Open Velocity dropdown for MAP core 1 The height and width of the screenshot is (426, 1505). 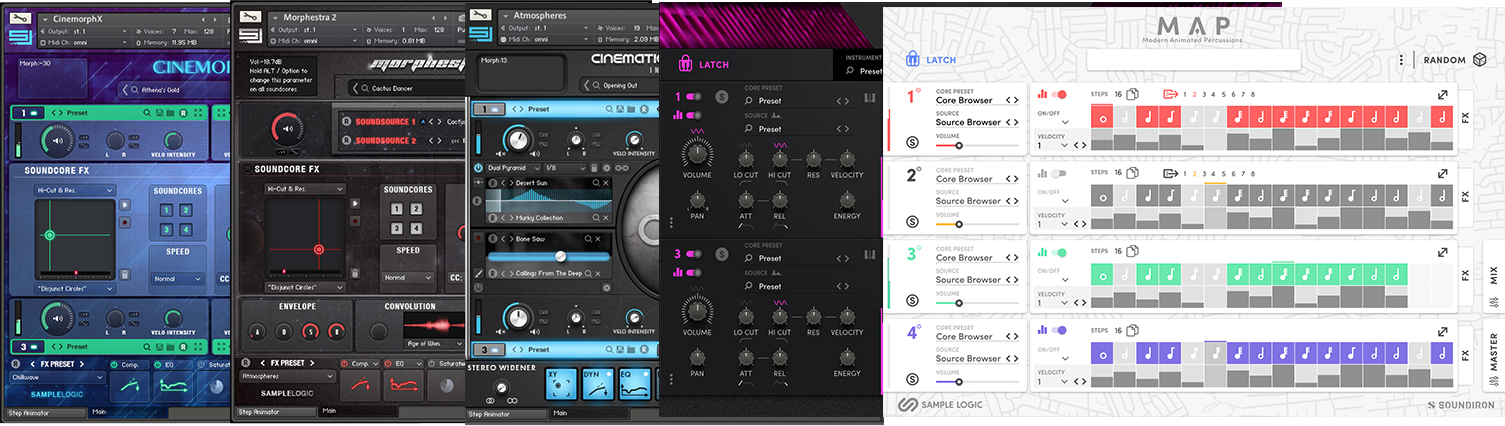point(1066,145)
